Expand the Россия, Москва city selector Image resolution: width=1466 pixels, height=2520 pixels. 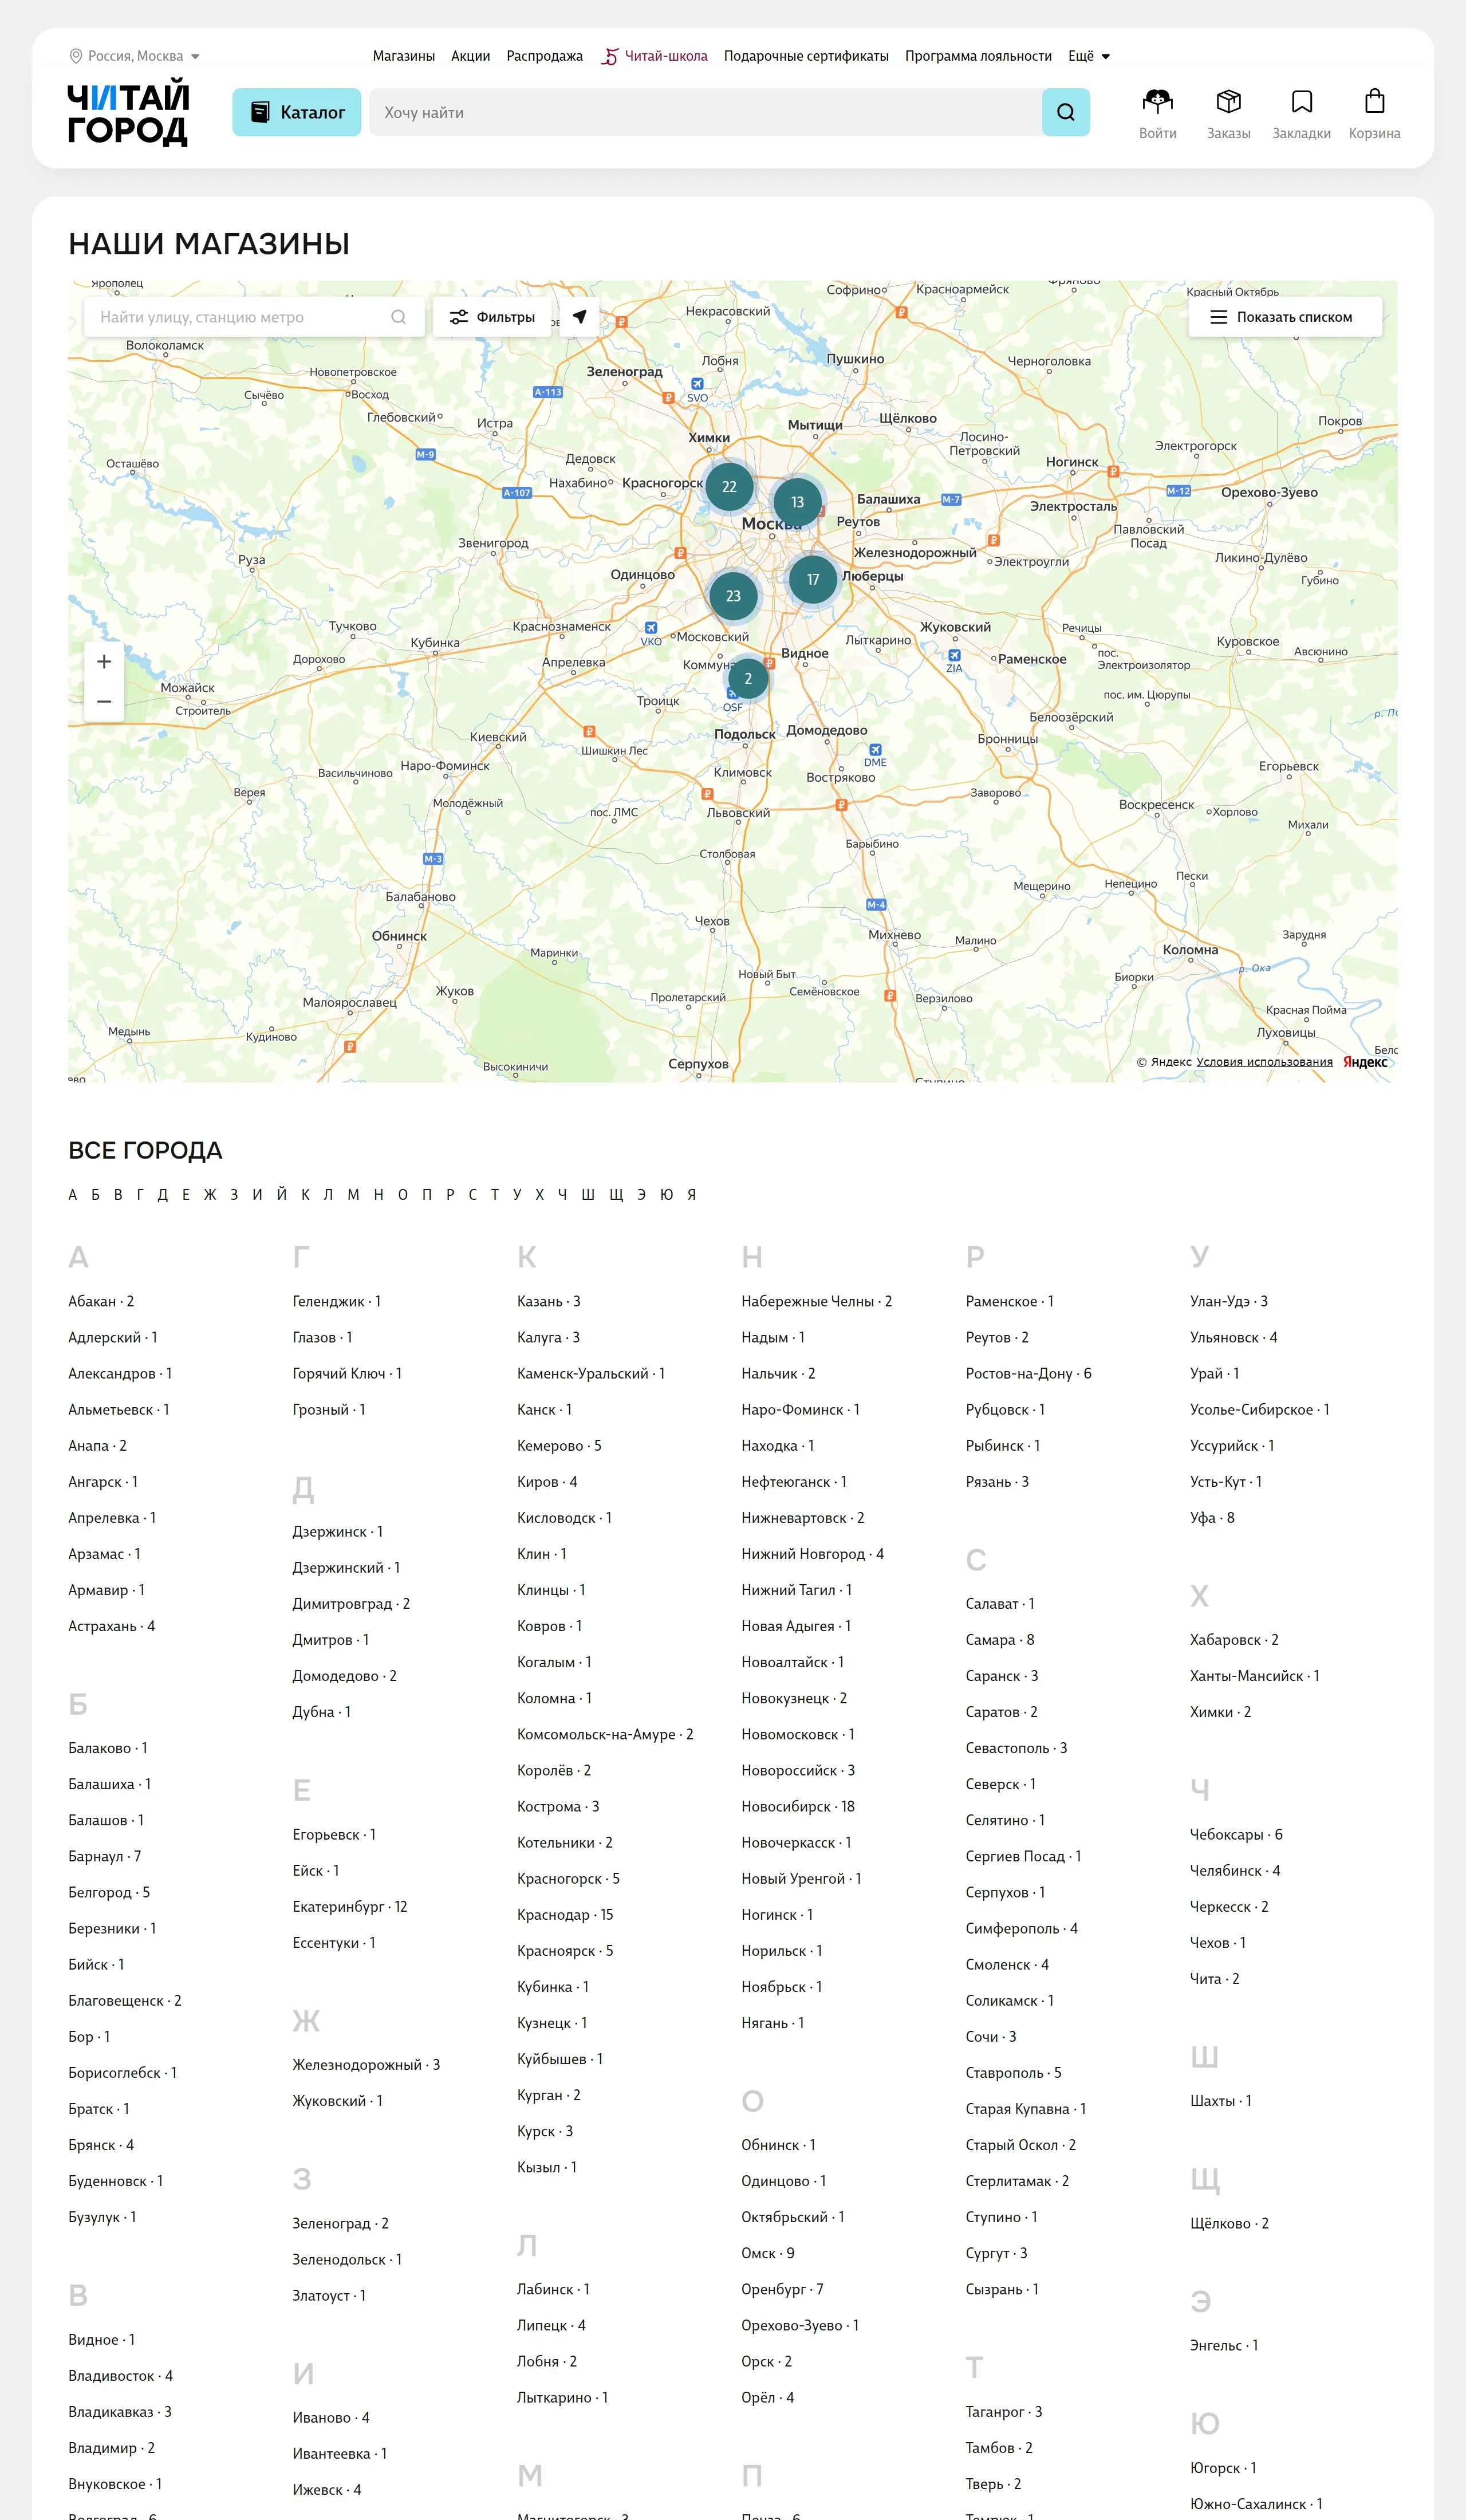[135, 56]
